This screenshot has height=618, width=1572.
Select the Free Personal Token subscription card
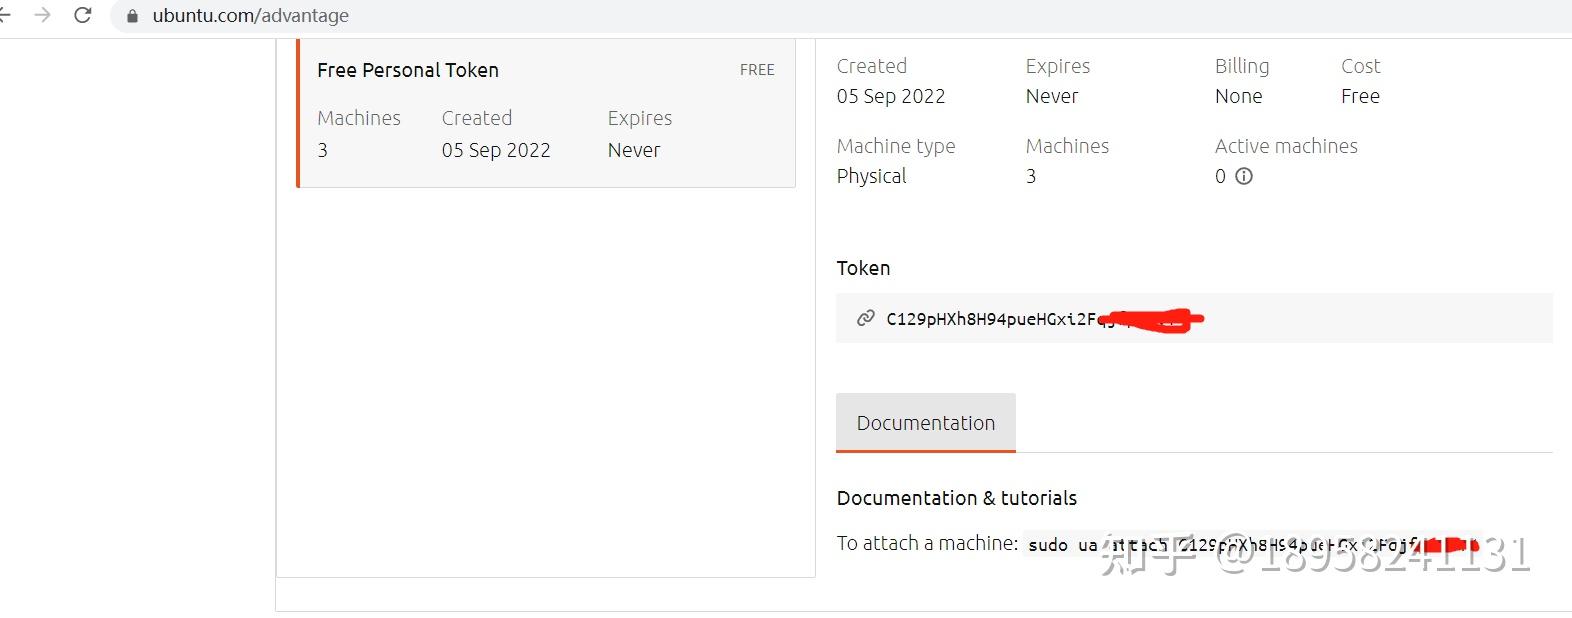[547, 112]
